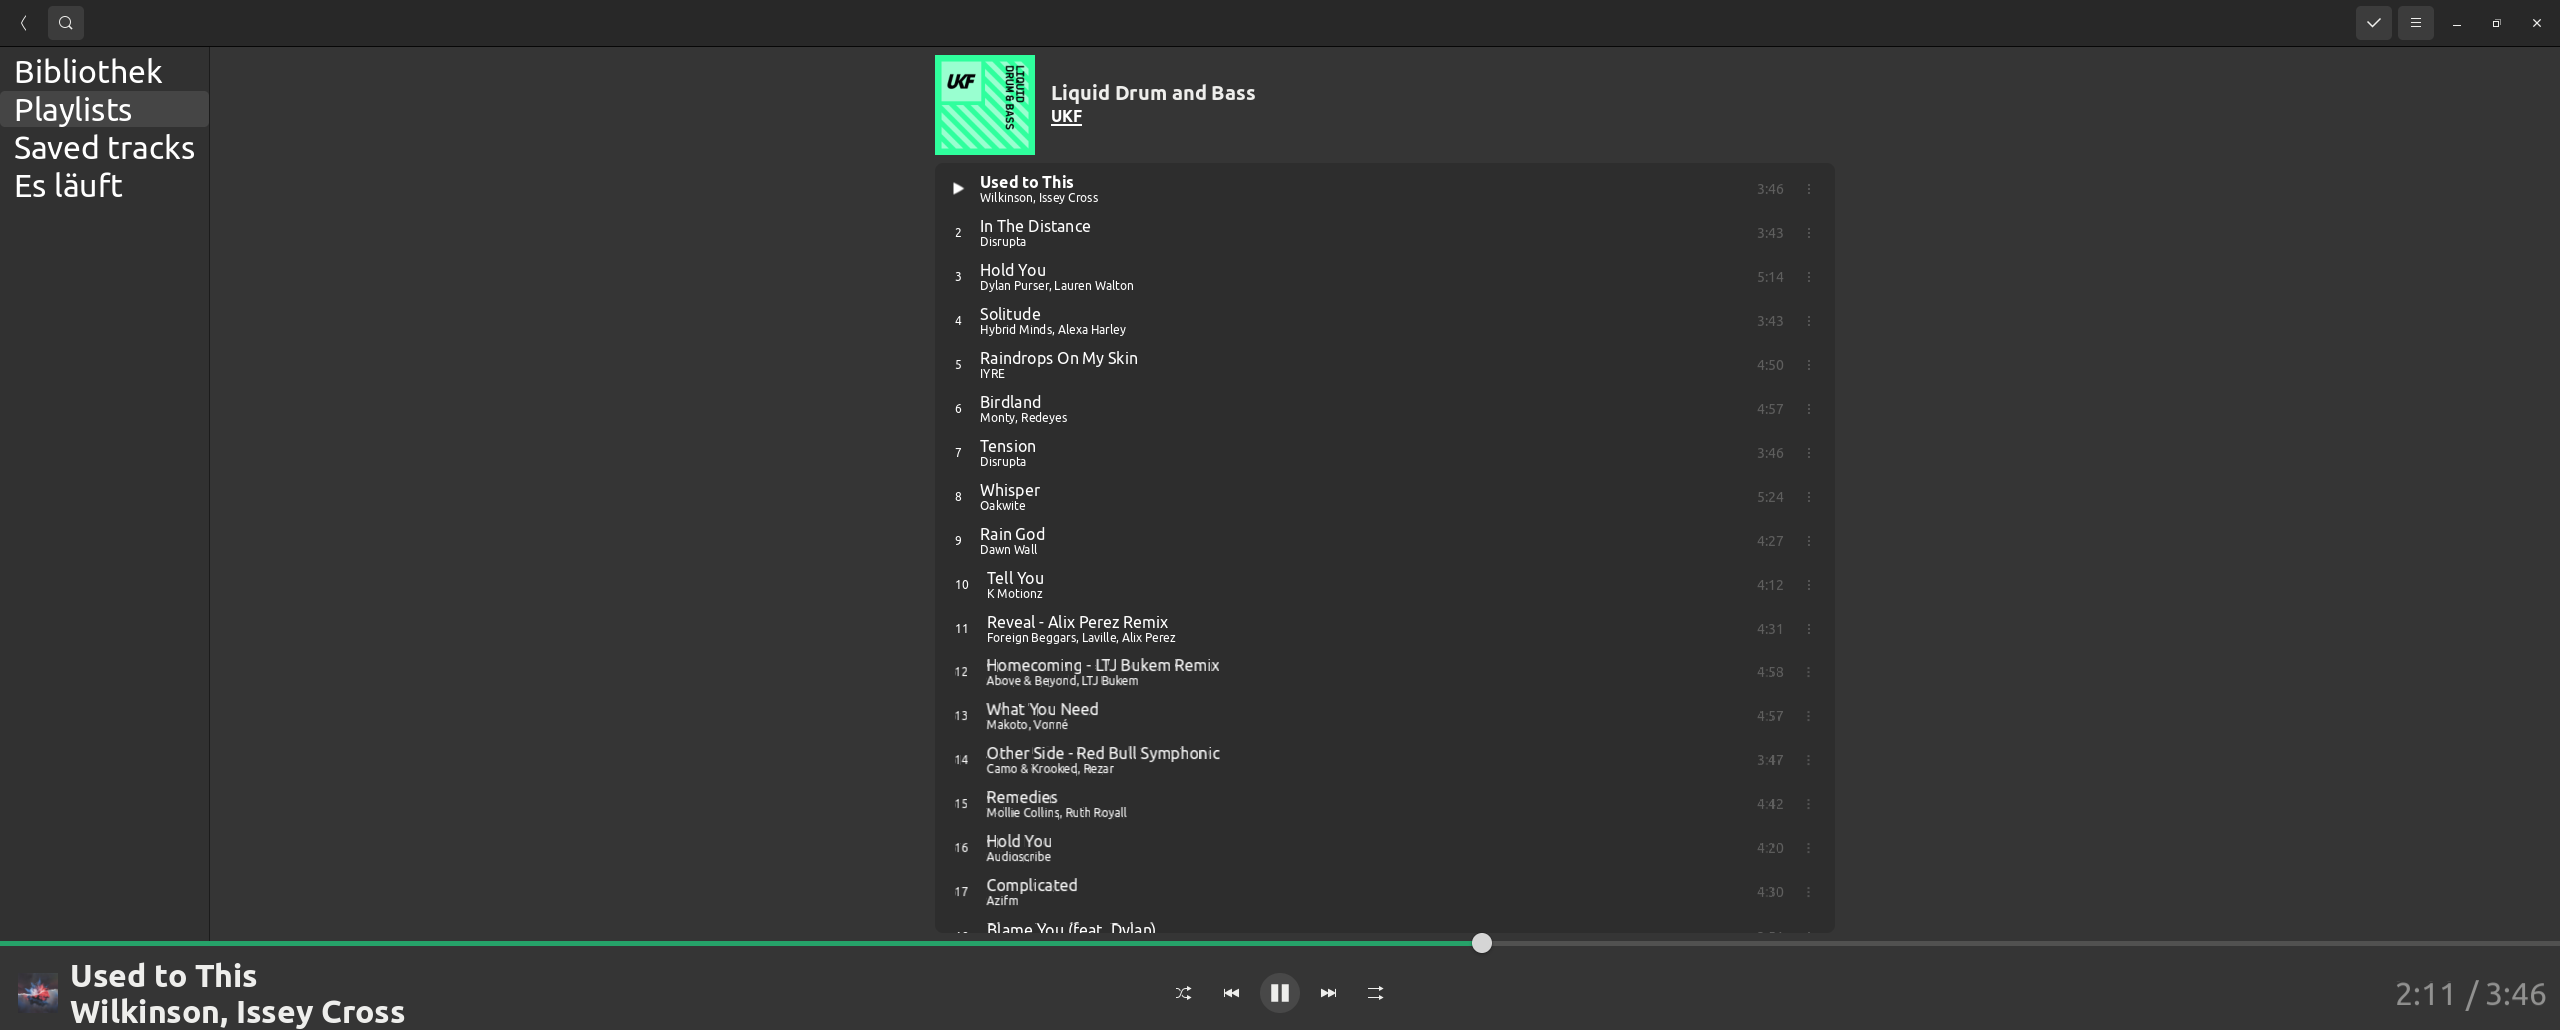Viewport: 2560px width, 1030px height.
Task: Open the three-dot menu for Remedies
Action: tap(1808, 804)
